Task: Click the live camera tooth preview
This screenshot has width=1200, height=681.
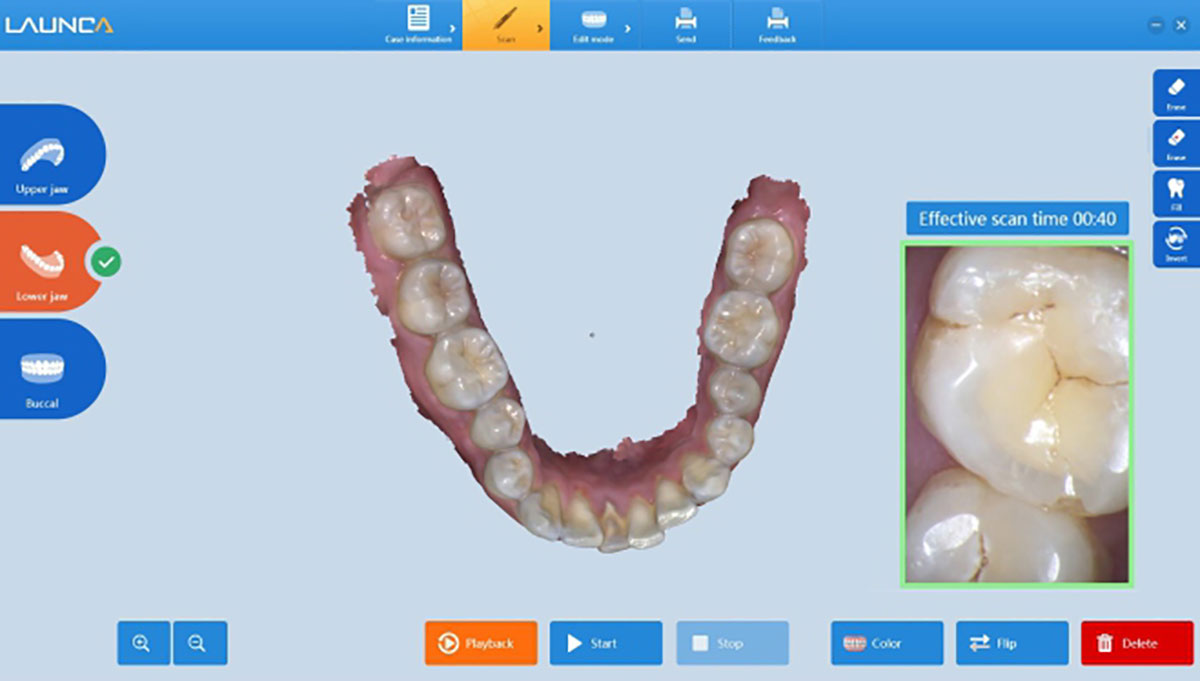Action: coord(1016,413)
